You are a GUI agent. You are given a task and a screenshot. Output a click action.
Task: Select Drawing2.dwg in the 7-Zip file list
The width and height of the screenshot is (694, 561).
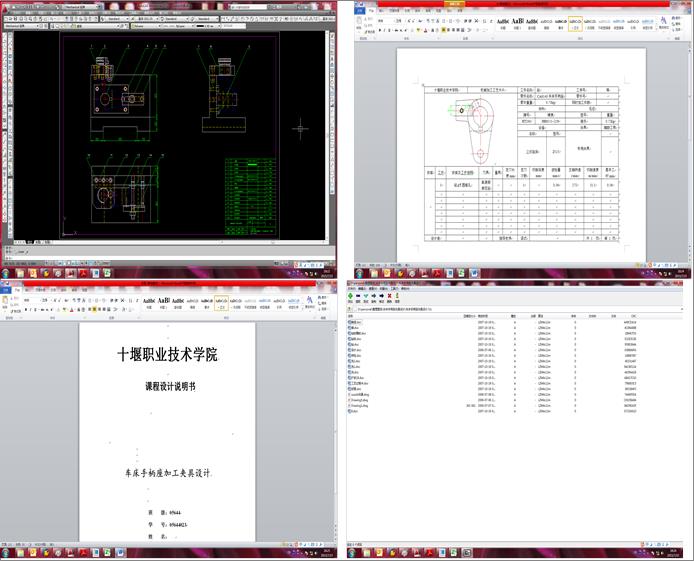click(359, 400)
